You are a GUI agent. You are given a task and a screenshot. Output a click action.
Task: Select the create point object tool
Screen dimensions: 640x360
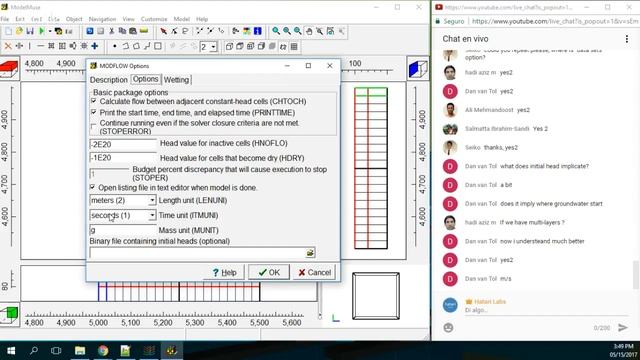[x=115, y=46]
